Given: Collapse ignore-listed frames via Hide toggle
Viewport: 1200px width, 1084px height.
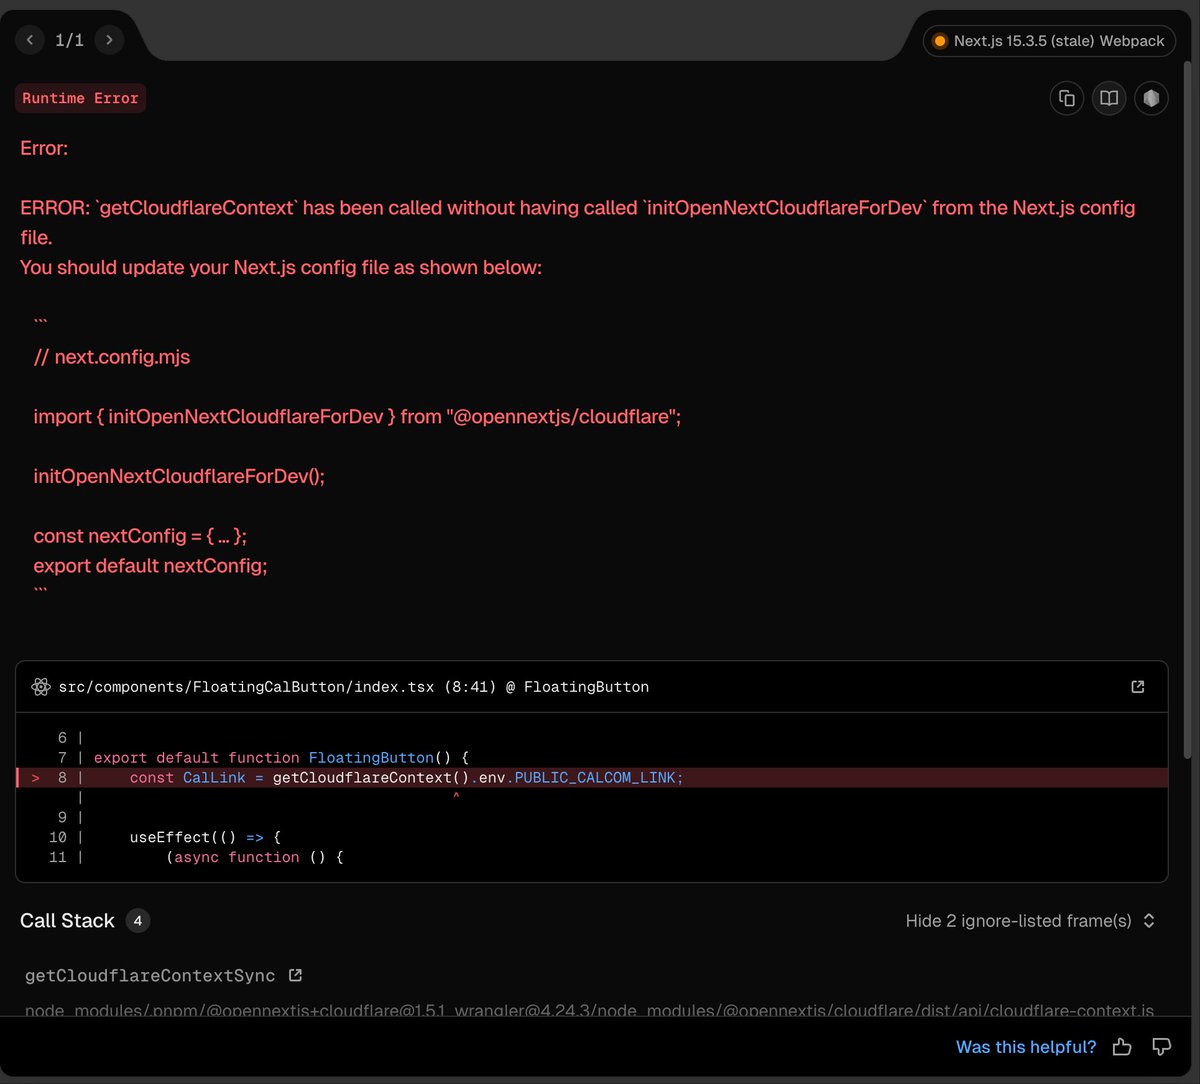Looking at the screenshot, I should tap(1030, 921).
